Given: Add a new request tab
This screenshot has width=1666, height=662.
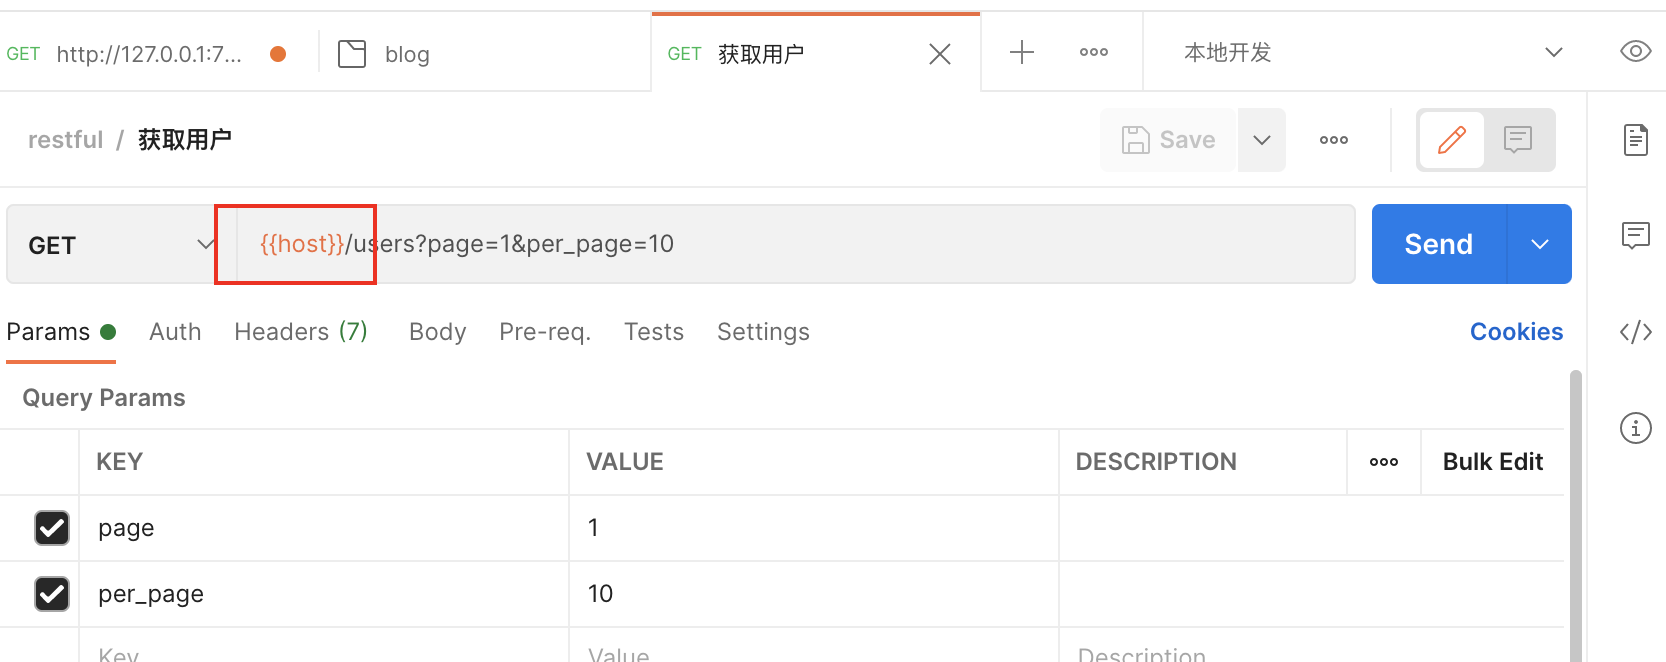Looking at the screenshot, I should pos(1021,52).
